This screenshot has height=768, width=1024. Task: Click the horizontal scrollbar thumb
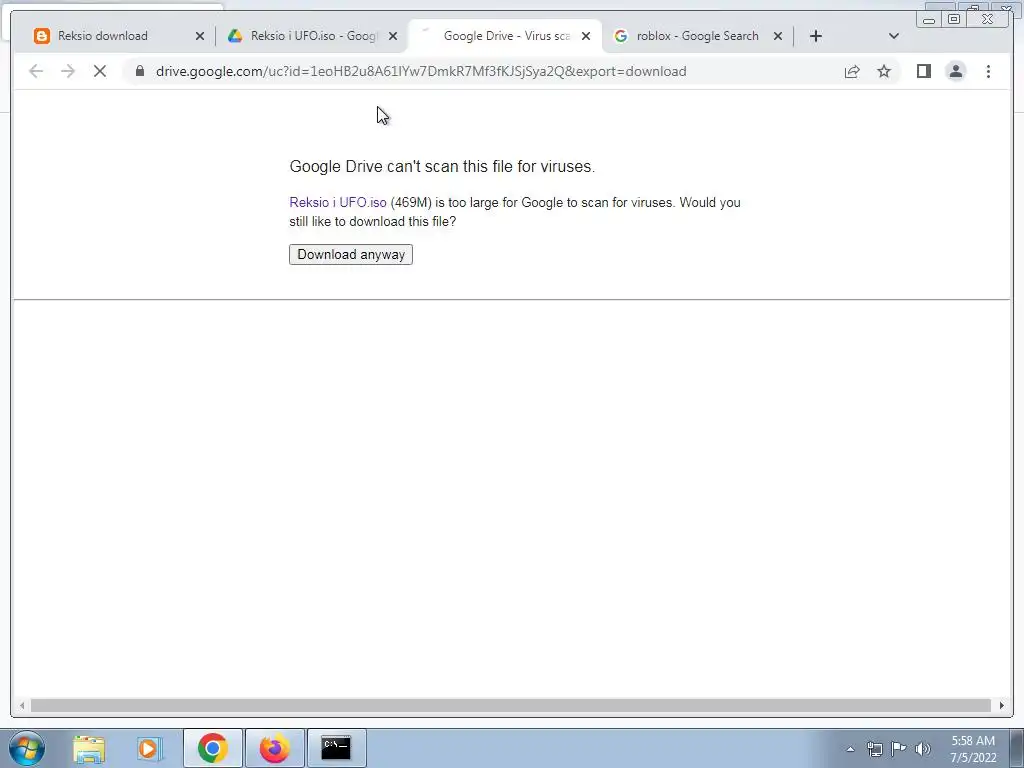pos(511,705)
